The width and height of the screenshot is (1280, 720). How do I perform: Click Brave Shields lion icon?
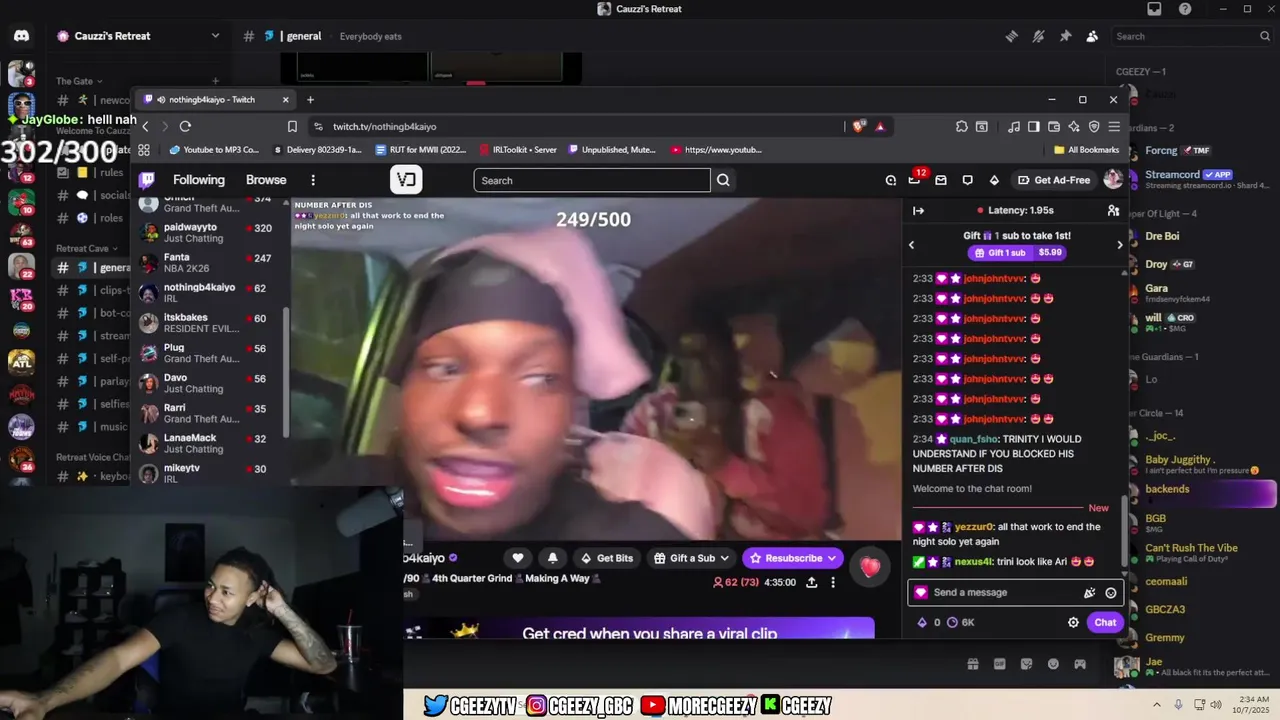coord(858,126)
